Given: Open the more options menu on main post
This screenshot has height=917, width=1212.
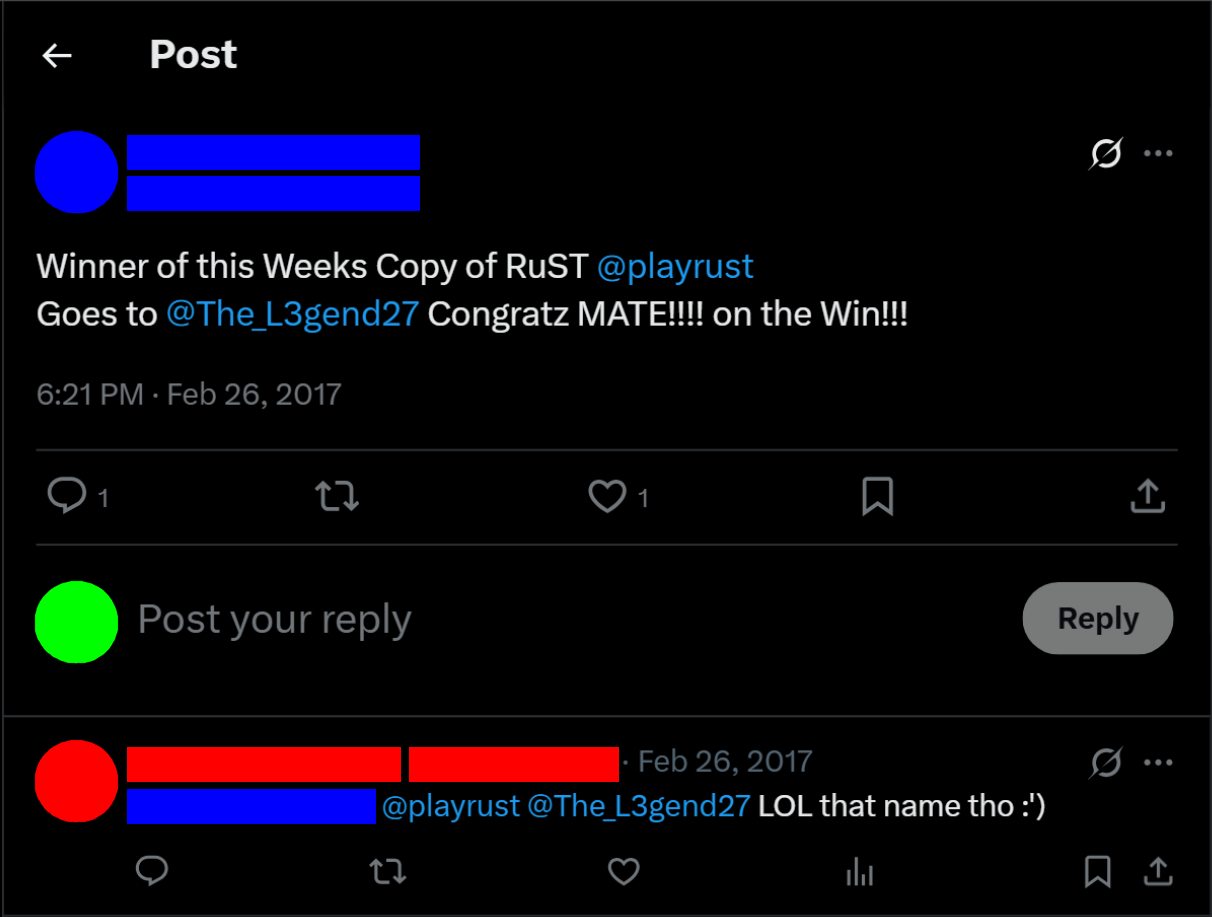Looking at the screenshot, I should point(1158,154).
